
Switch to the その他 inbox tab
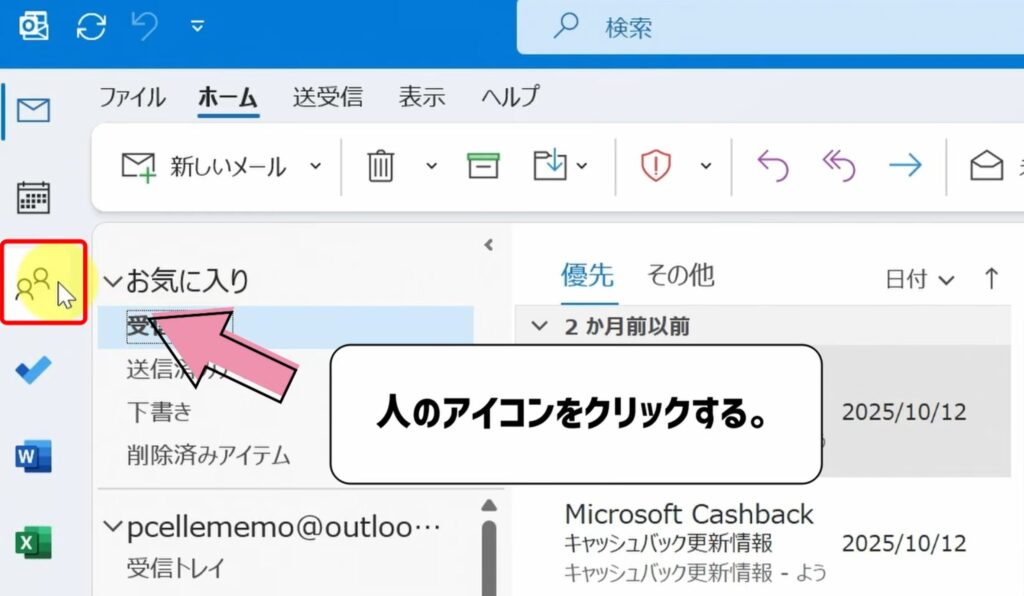point(680,275)
